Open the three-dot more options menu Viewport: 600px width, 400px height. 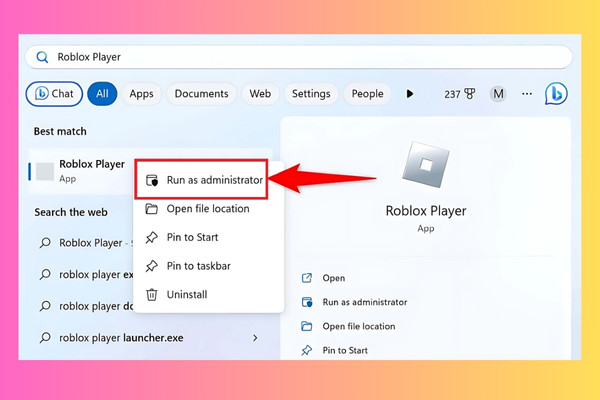click(x=527, y=94)
